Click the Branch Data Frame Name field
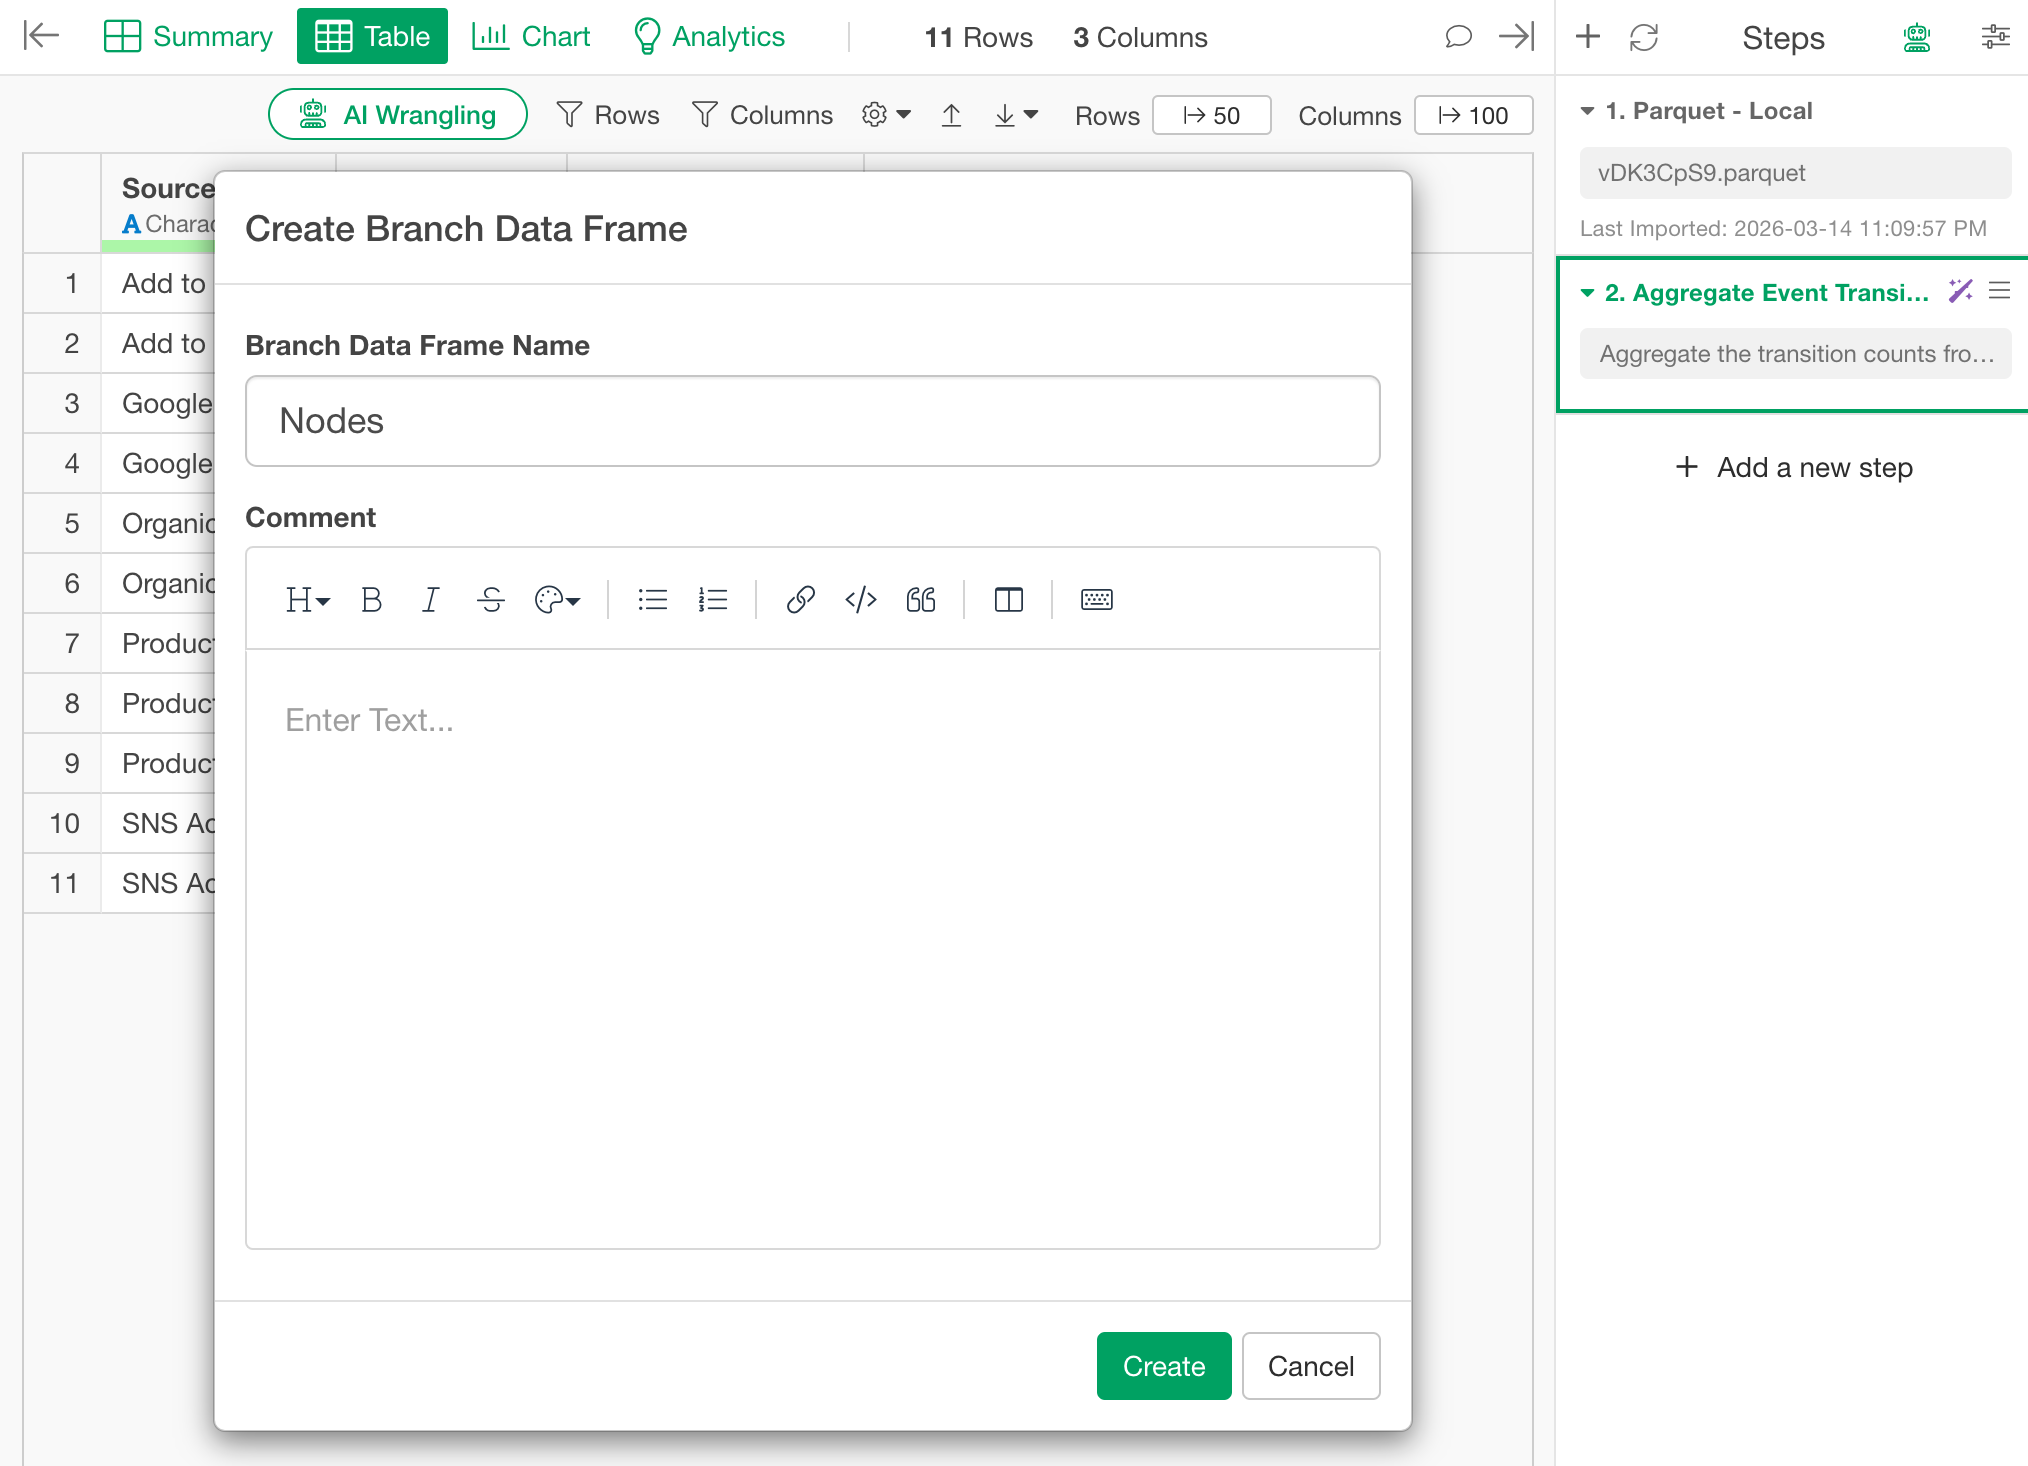Viewport: 2028px width, 1466px height. 812,421
